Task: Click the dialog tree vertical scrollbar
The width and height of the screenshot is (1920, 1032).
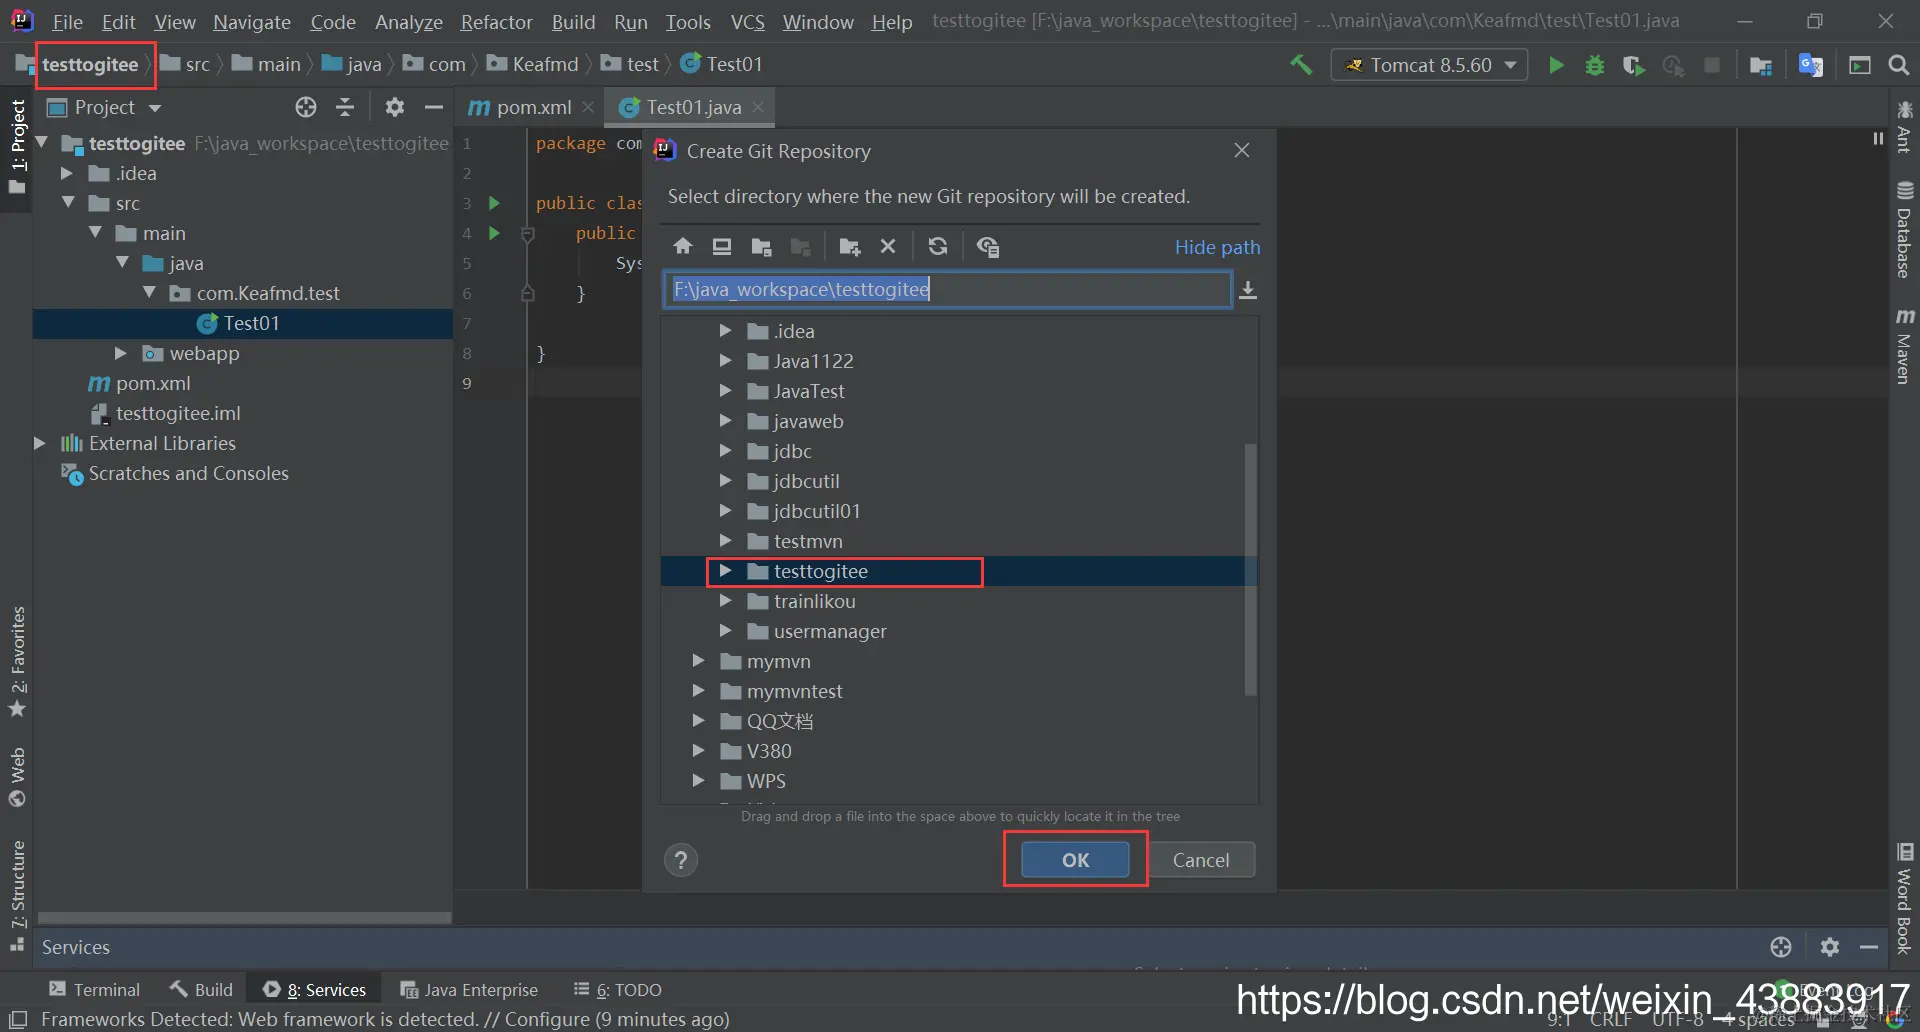Action: point(1250,569)
